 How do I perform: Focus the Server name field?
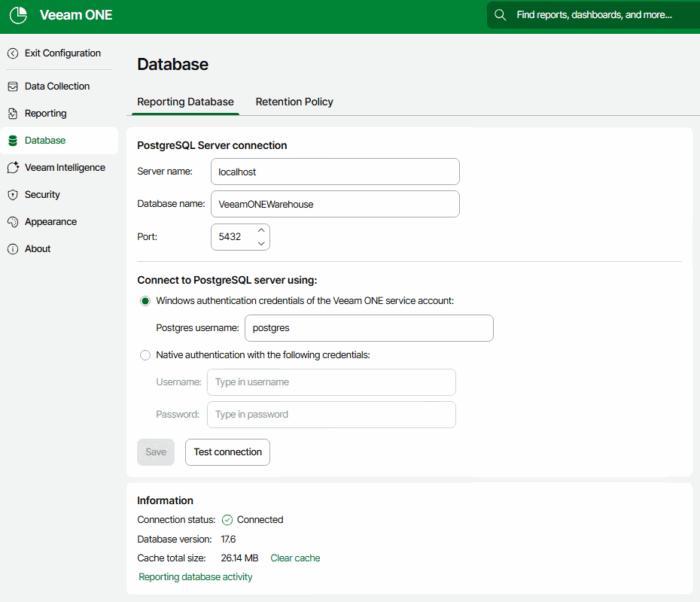pos(335,171)
